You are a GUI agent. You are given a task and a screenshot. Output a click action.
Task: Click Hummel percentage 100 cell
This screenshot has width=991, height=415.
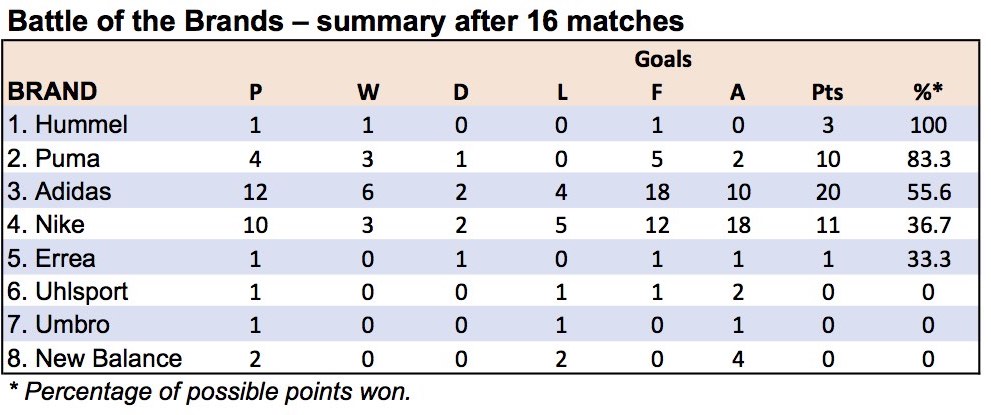tap(926, 125)
